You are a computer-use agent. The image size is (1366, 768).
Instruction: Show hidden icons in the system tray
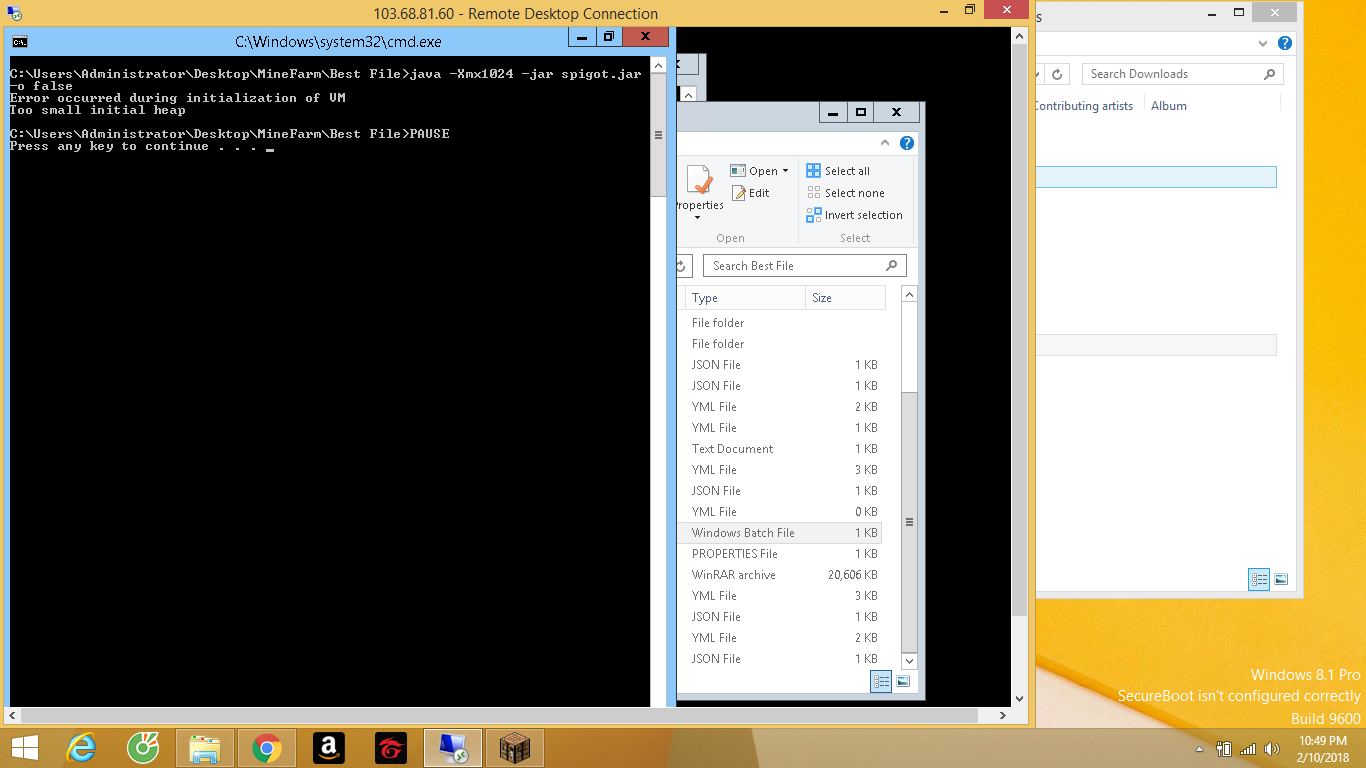(1199, 749)
